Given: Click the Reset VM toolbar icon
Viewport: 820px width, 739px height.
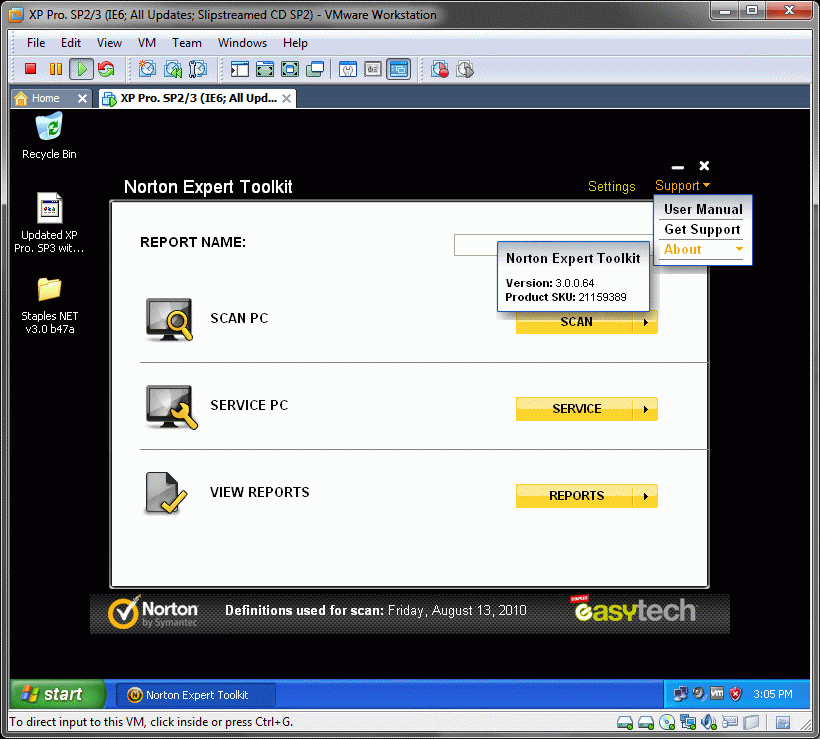Looking at the screenshot, I should [106, 69].
